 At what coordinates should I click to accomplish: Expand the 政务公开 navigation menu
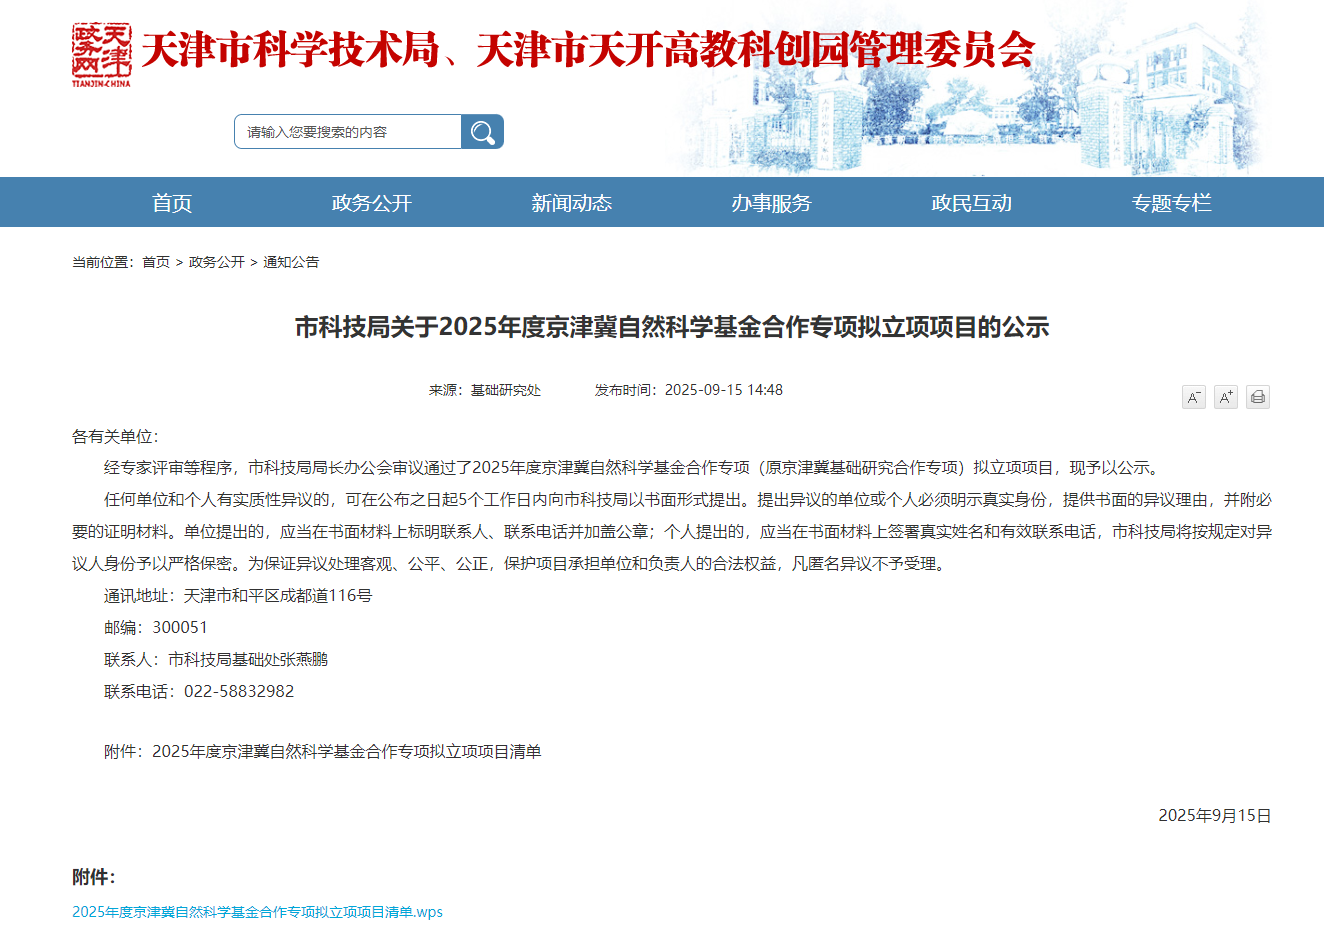coord(372,203)
